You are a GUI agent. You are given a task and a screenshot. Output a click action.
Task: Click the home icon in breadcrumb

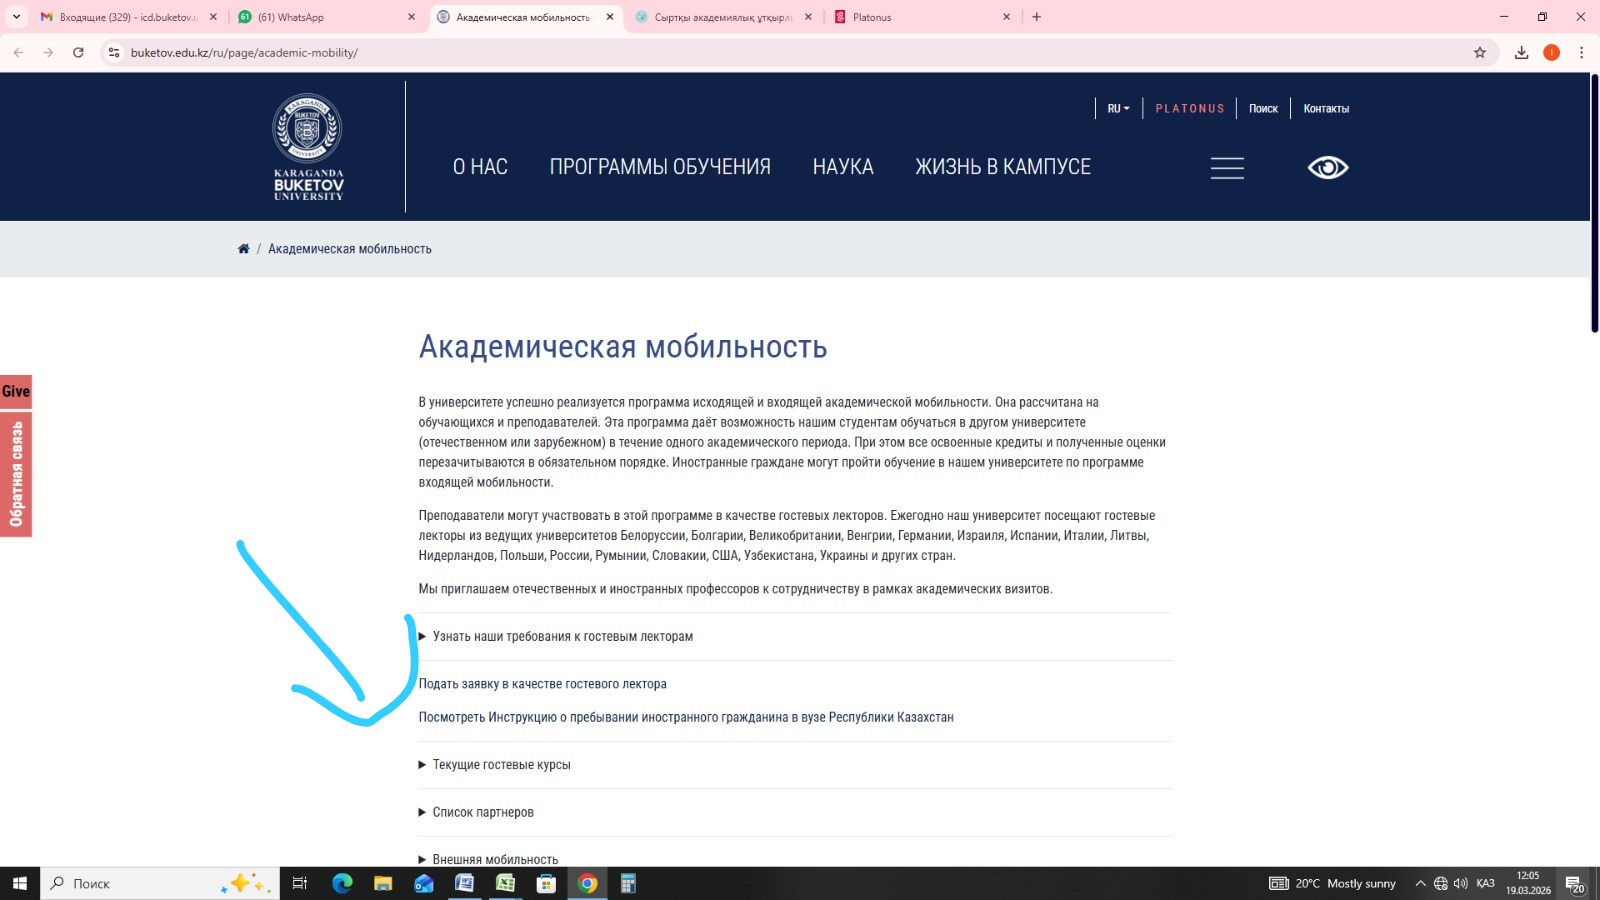[x=243, y=249]
